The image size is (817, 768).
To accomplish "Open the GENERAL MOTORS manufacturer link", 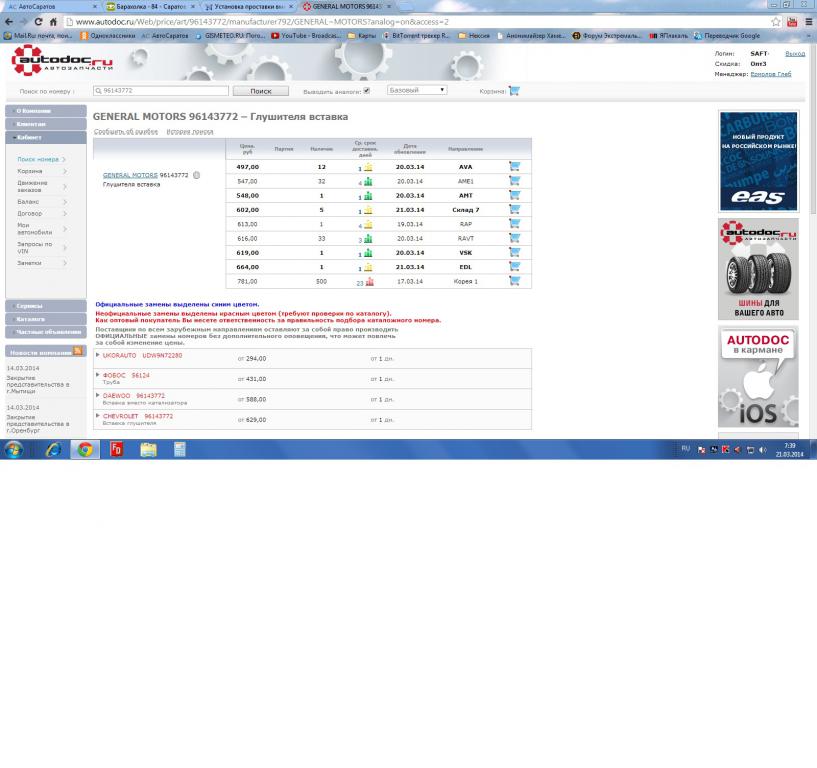I will click(130, 175).
